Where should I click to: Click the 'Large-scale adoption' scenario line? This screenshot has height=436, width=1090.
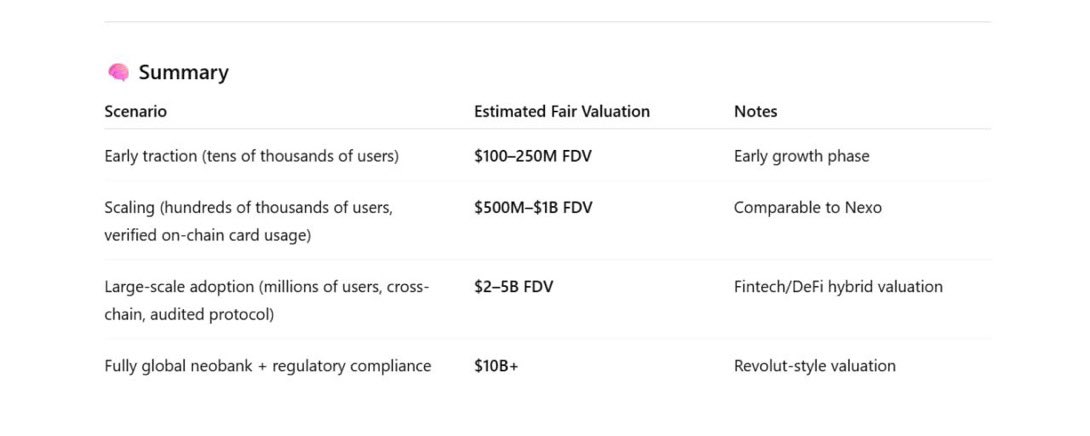(266, 287)
